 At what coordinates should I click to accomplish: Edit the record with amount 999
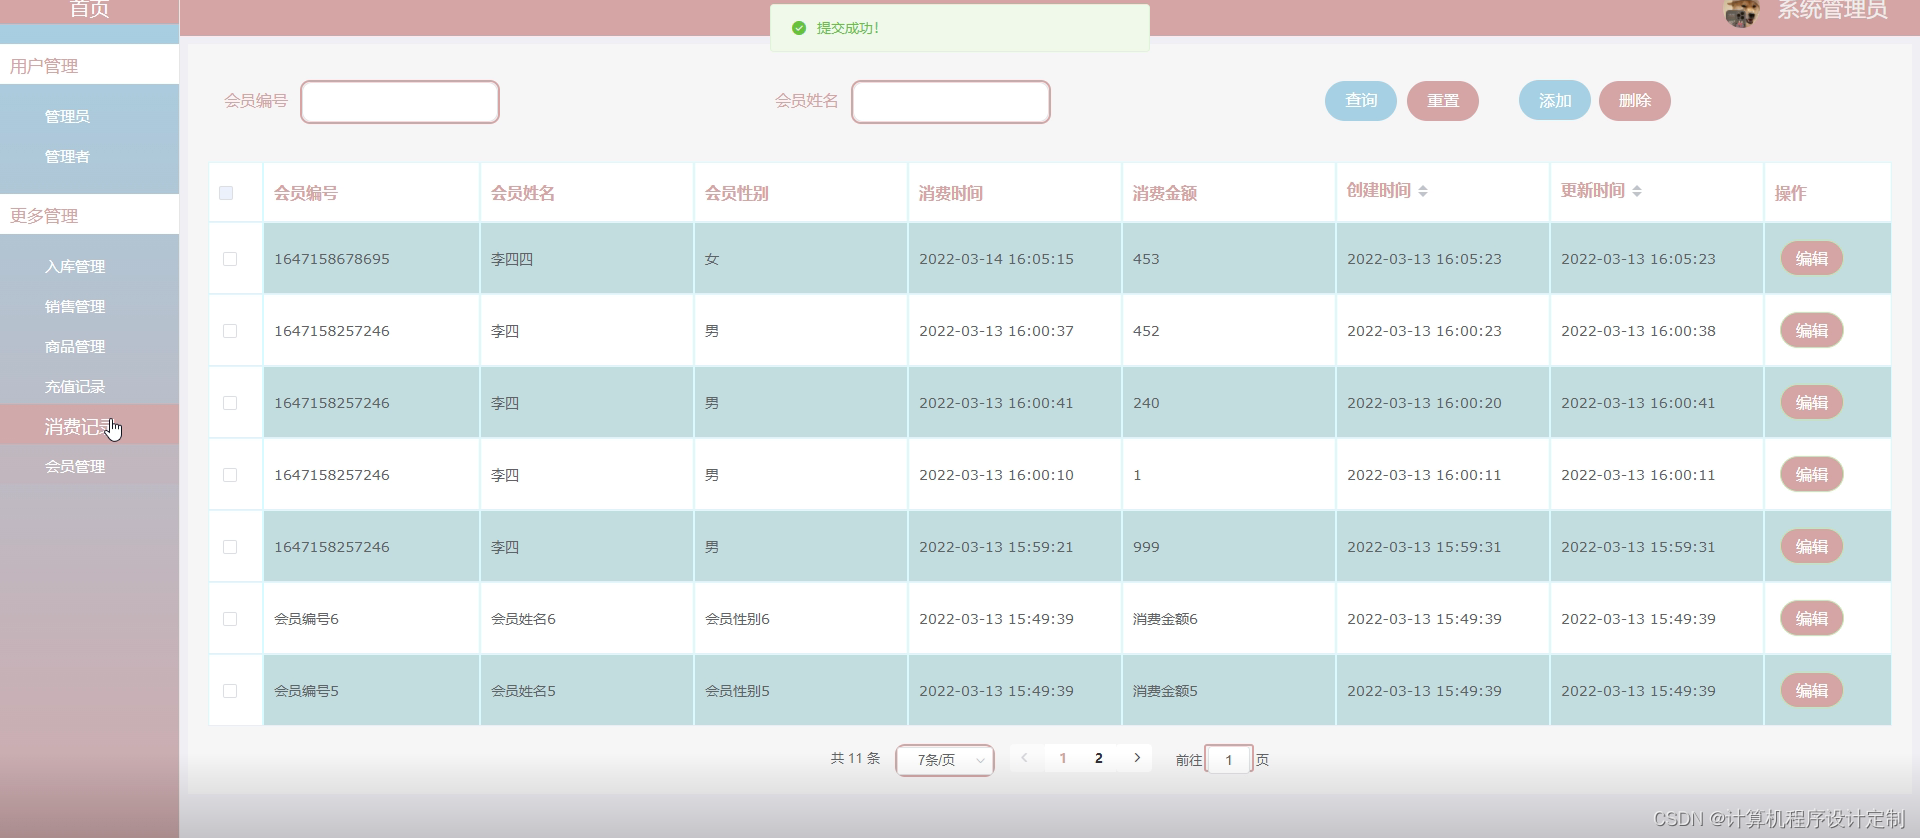[1812, 547]
